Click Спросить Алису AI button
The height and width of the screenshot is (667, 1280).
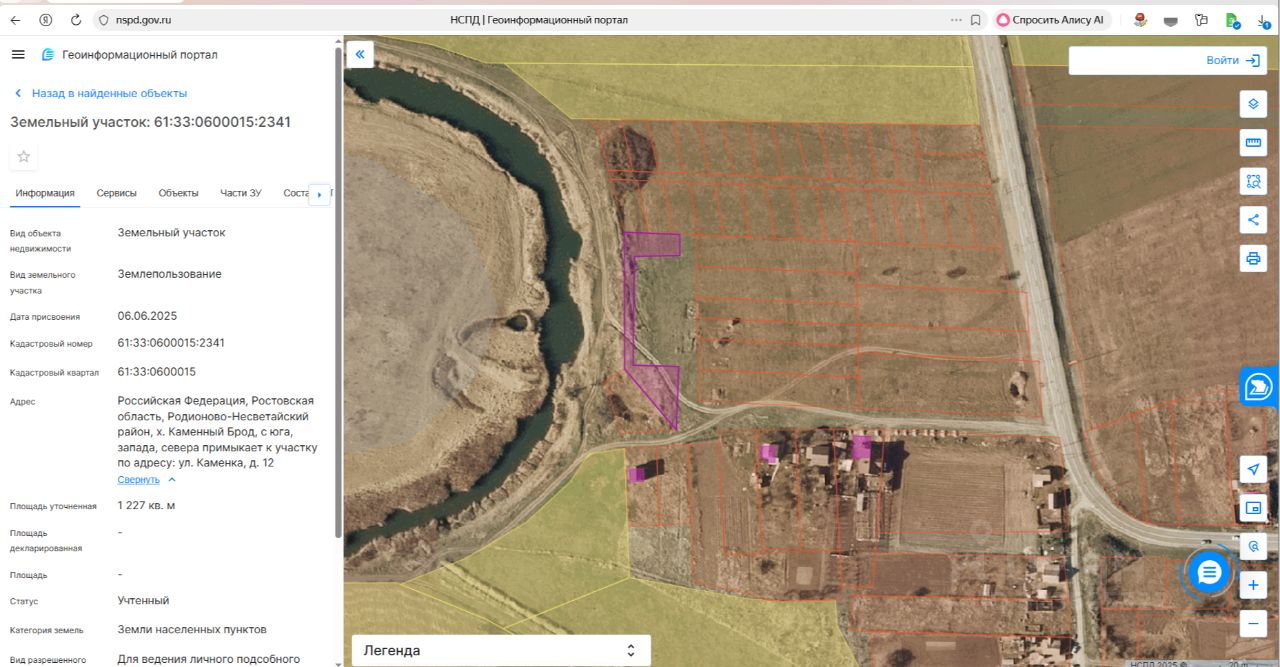[1050, 19]
